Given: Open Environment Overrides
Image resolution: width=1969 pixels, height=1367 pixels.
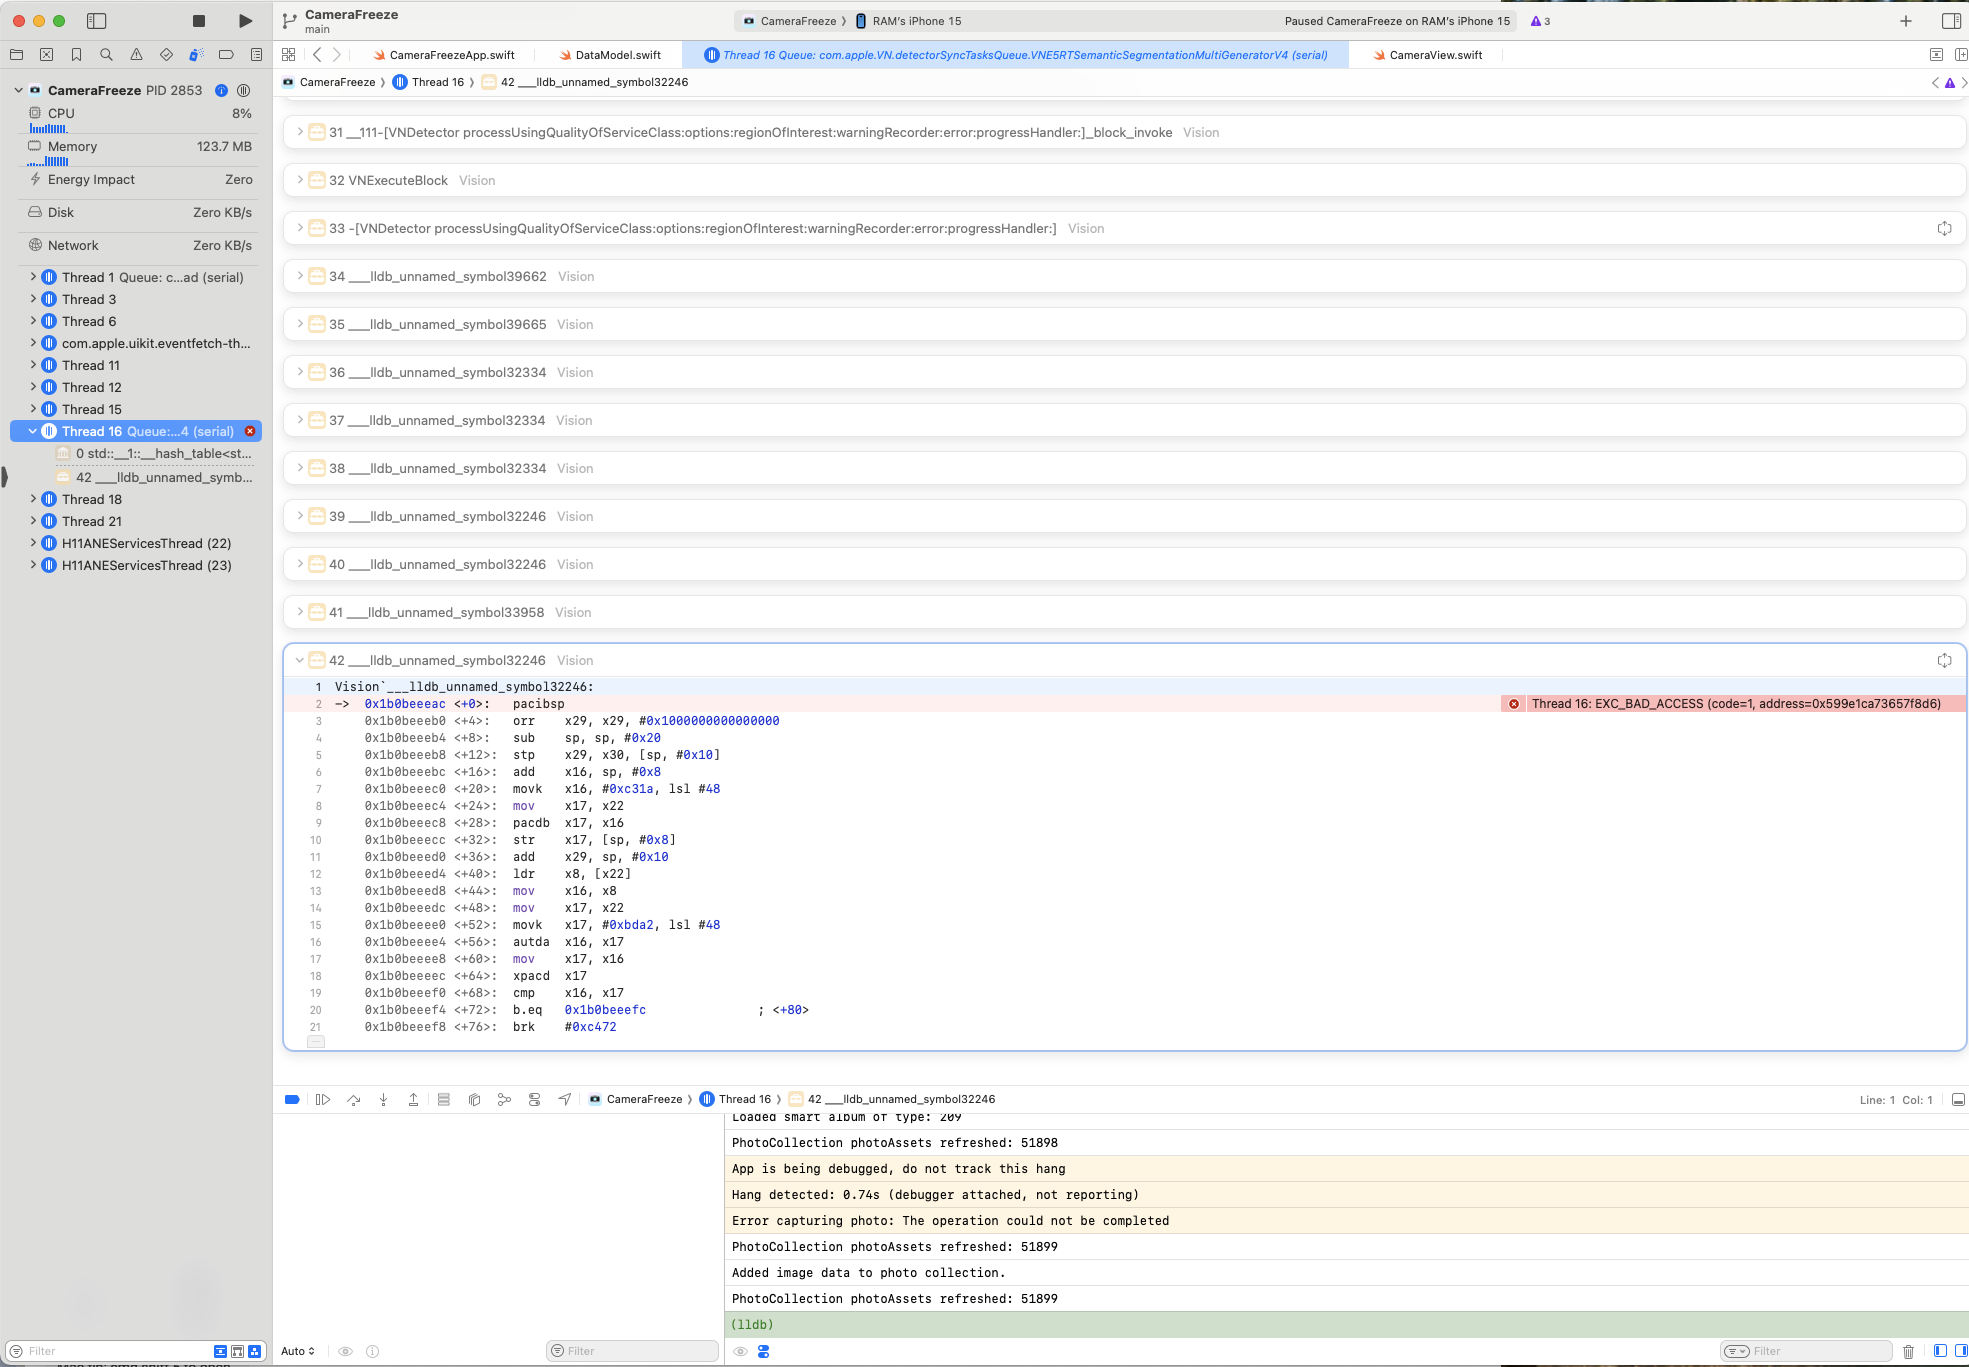Looking at the screenshot, I should 534,1099.
